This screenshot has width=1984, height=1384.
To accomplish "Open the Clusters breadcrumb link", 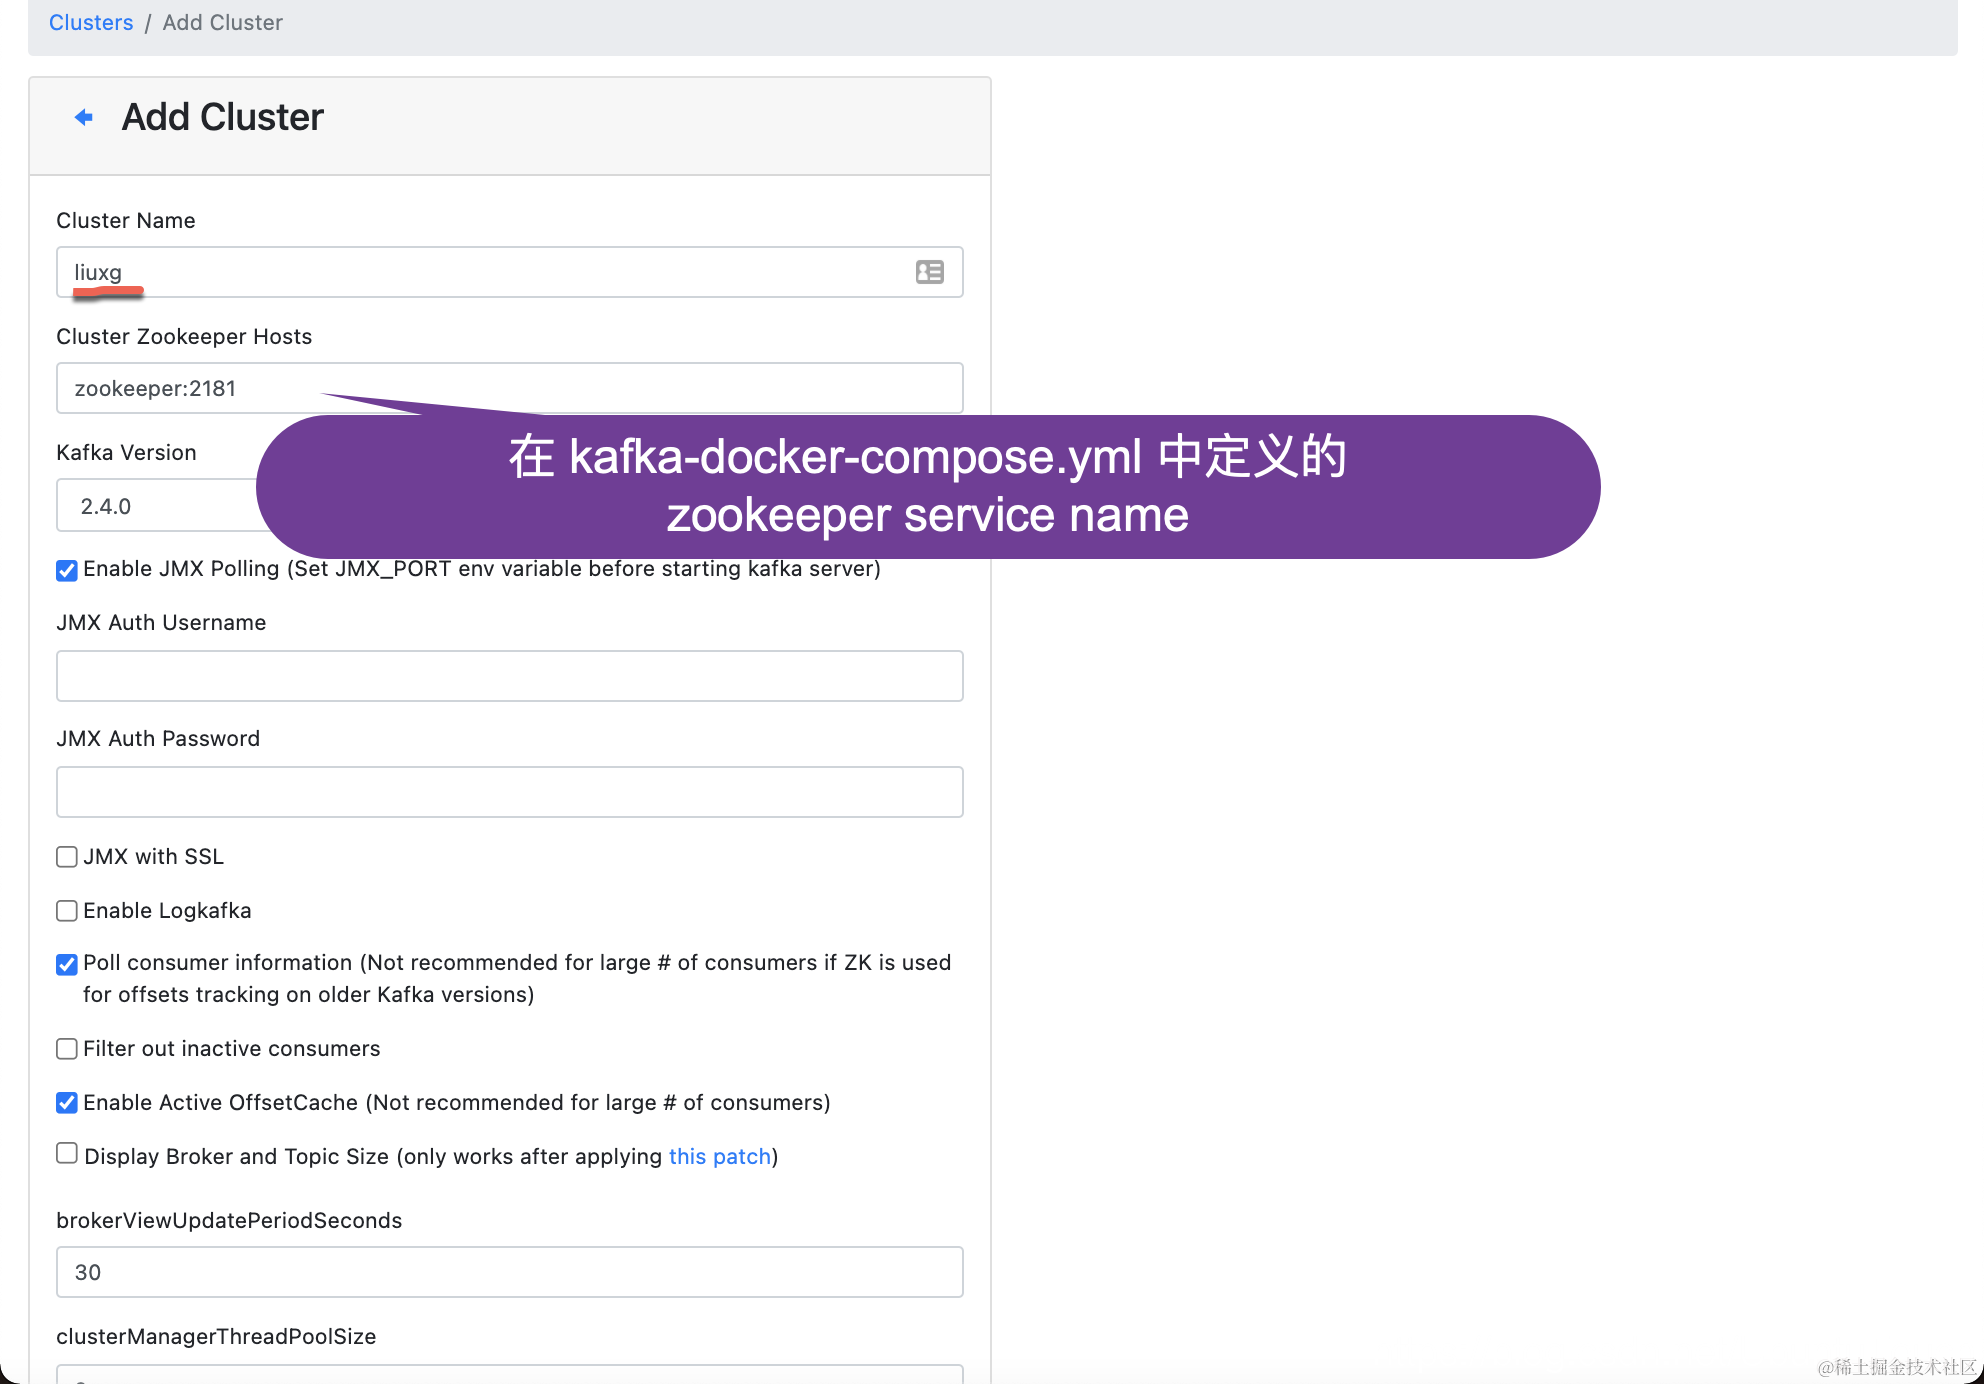I will click(x=91, y=22).
